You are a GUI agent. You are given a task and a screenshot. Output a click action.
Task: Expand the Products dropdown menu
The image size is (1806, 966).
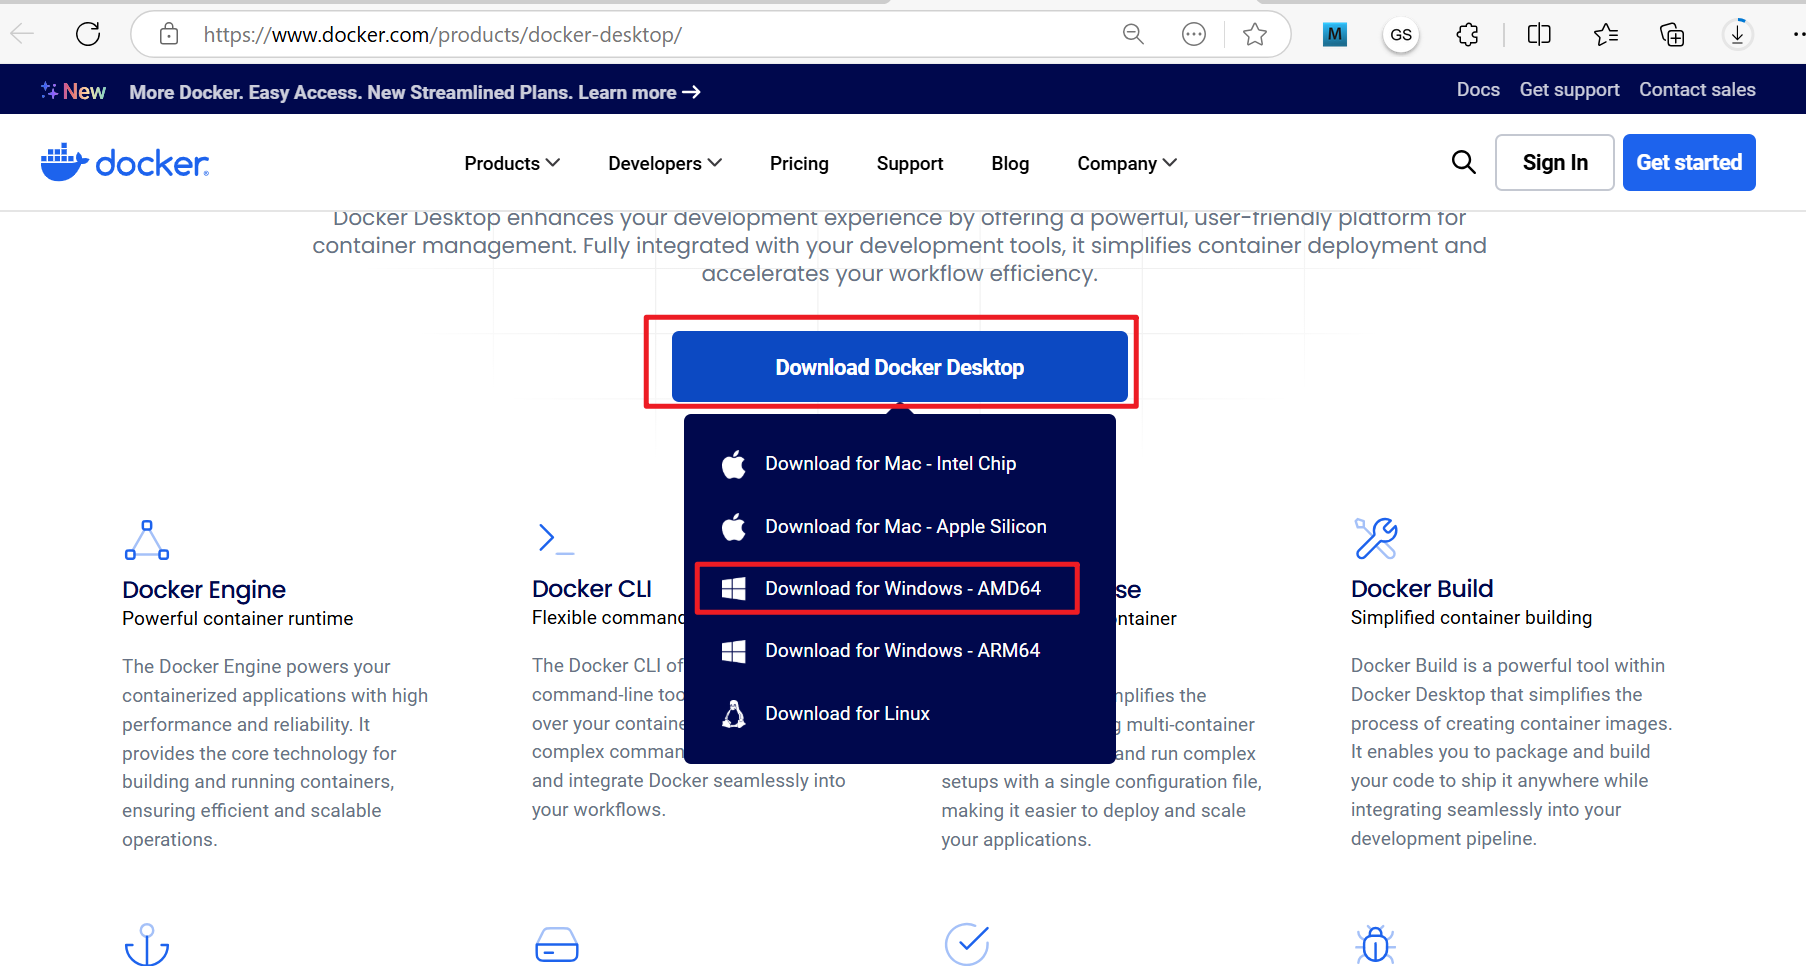[512, 163]
